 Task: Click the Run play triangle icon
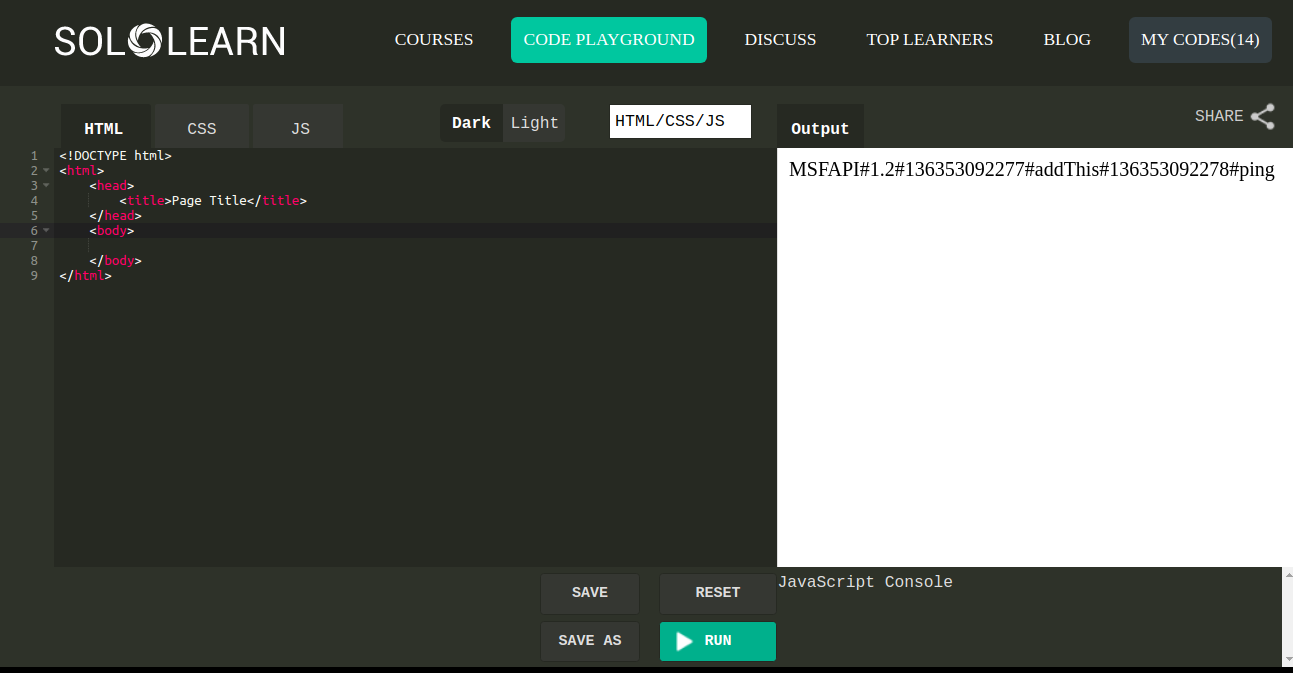pos(684,641)
